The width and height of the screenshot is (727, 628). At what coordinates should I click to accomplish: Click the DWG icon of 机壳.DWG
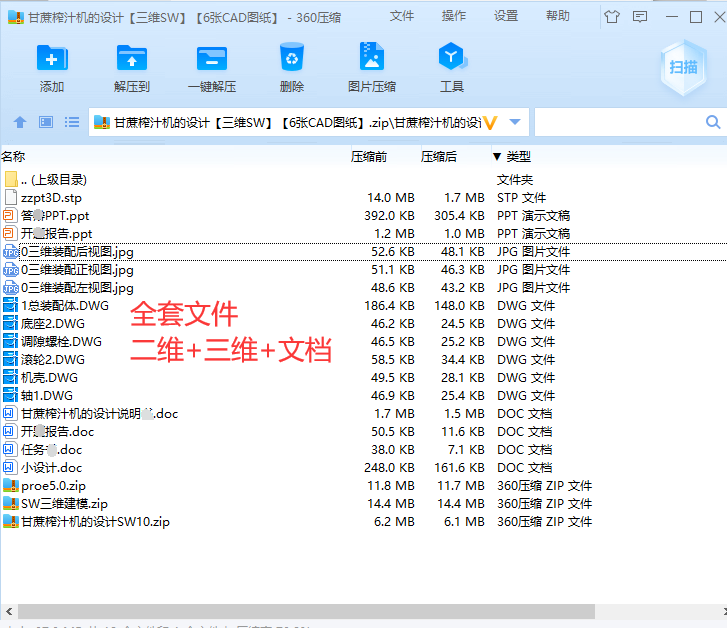10,378
